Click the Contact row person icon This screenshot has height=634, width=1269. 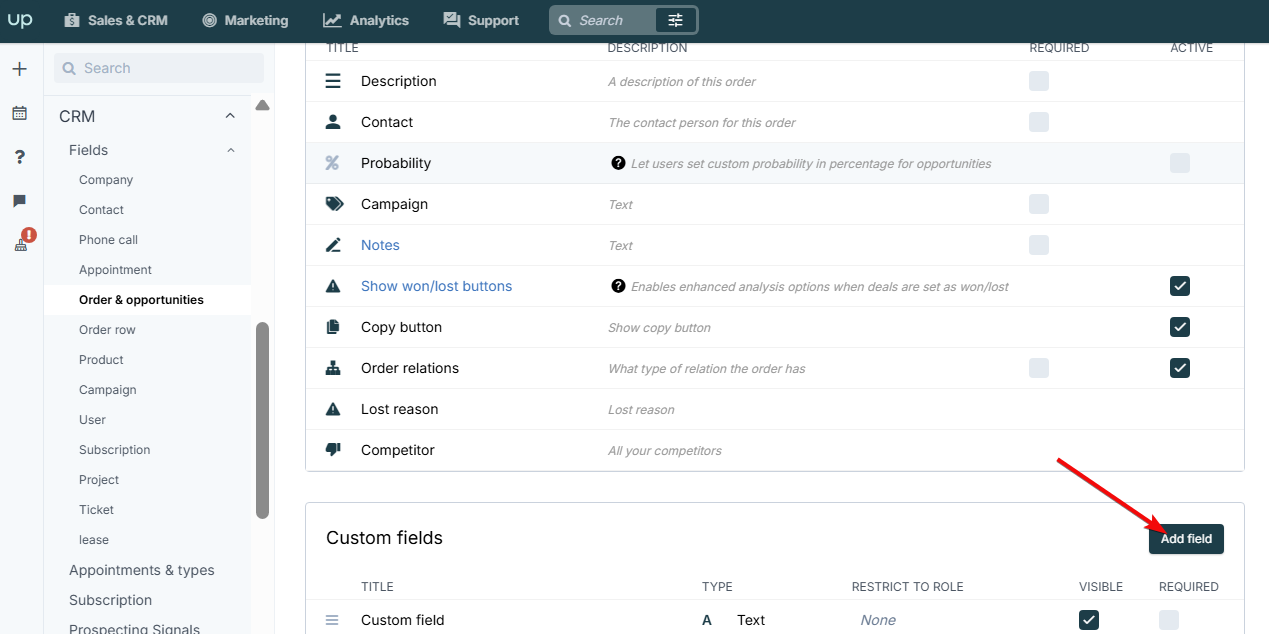point(333,122)
